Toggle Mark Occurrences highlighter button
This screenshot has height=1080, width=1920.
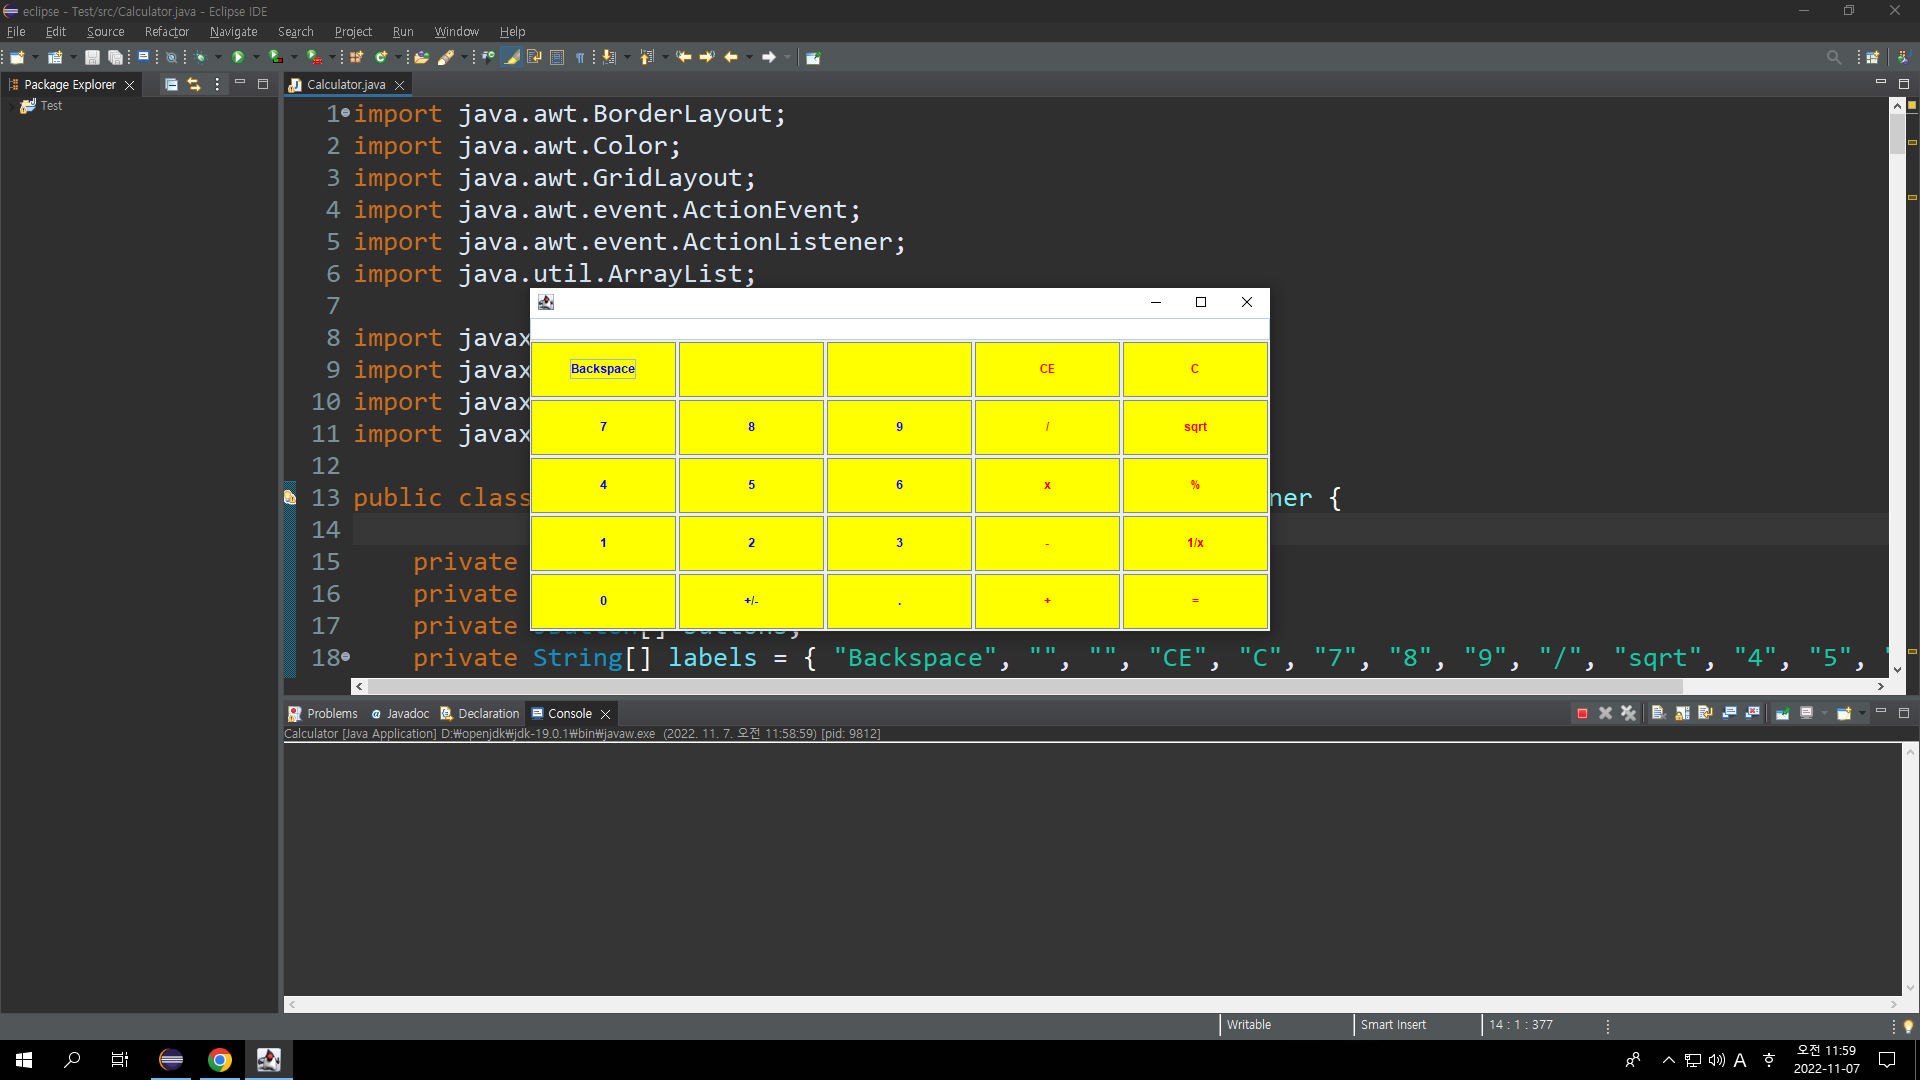pos(512,57)
